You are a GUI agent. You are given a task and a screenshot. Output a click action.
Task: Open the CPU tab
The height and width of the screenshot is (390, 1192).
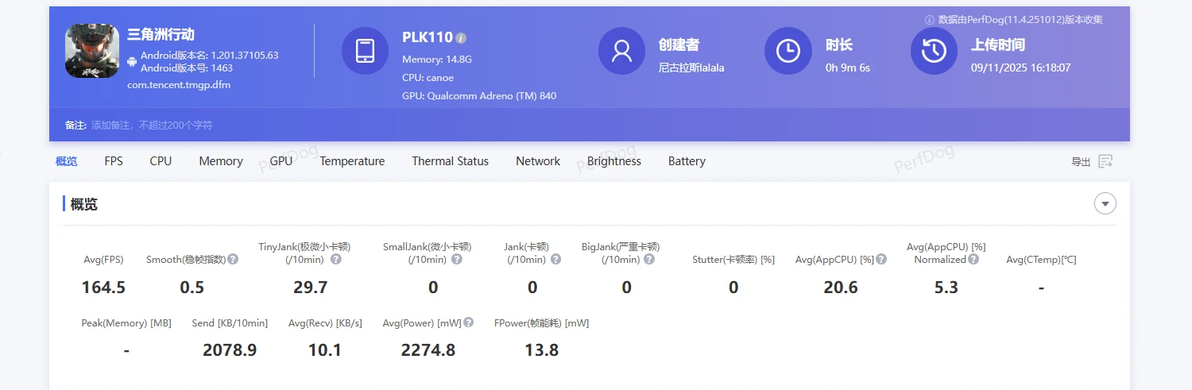(160, 161)
